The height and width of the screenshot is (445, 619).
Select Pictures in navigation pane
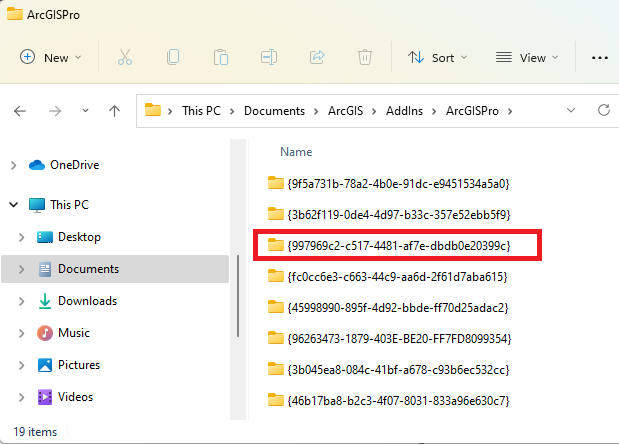coord(69,365)
